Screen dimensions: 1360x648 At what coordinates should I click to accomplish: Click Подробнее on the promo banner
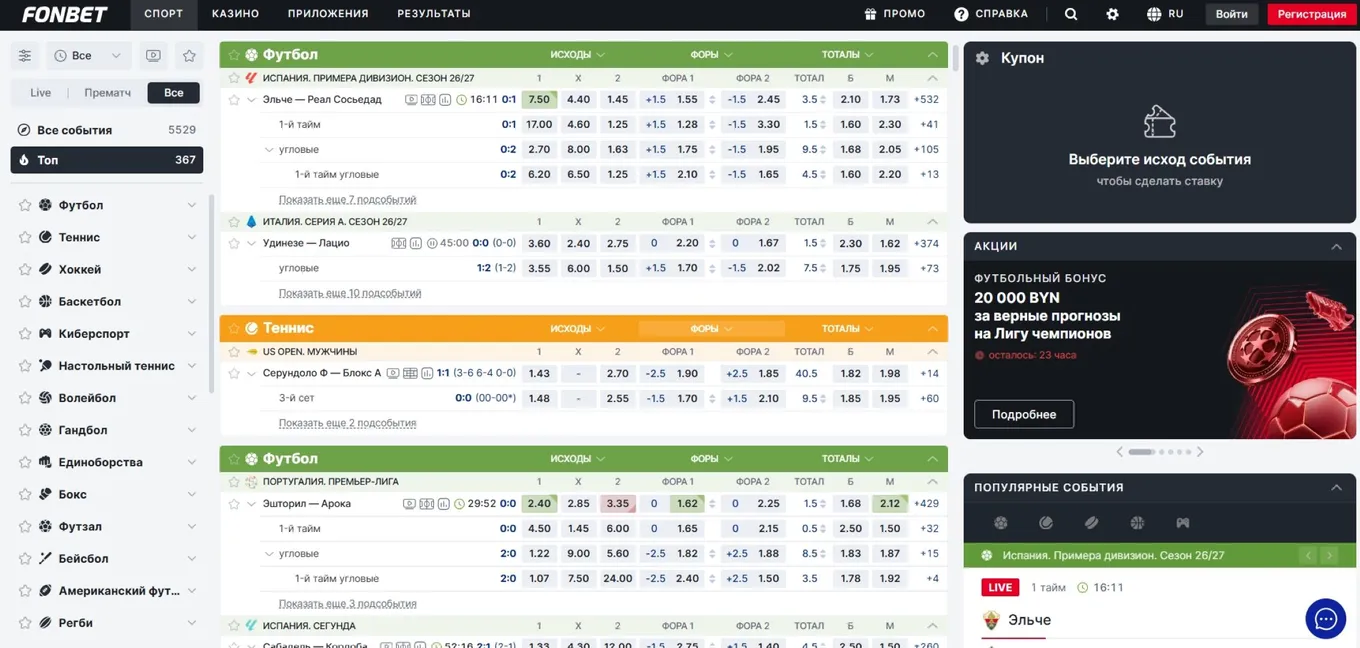point(1024,414)
